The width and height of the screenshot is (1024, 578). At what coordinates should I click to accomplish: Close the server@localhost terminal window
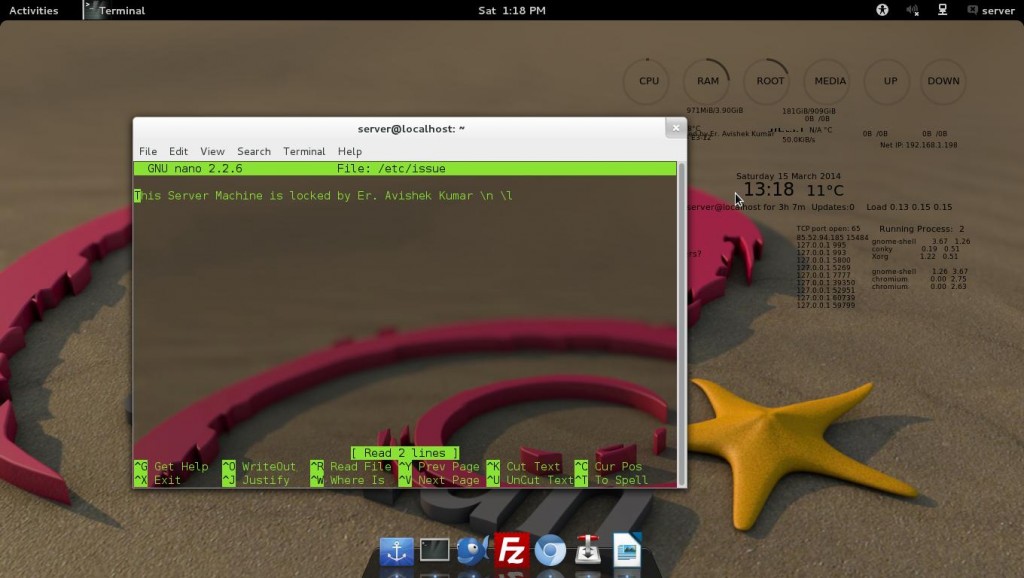676,128
